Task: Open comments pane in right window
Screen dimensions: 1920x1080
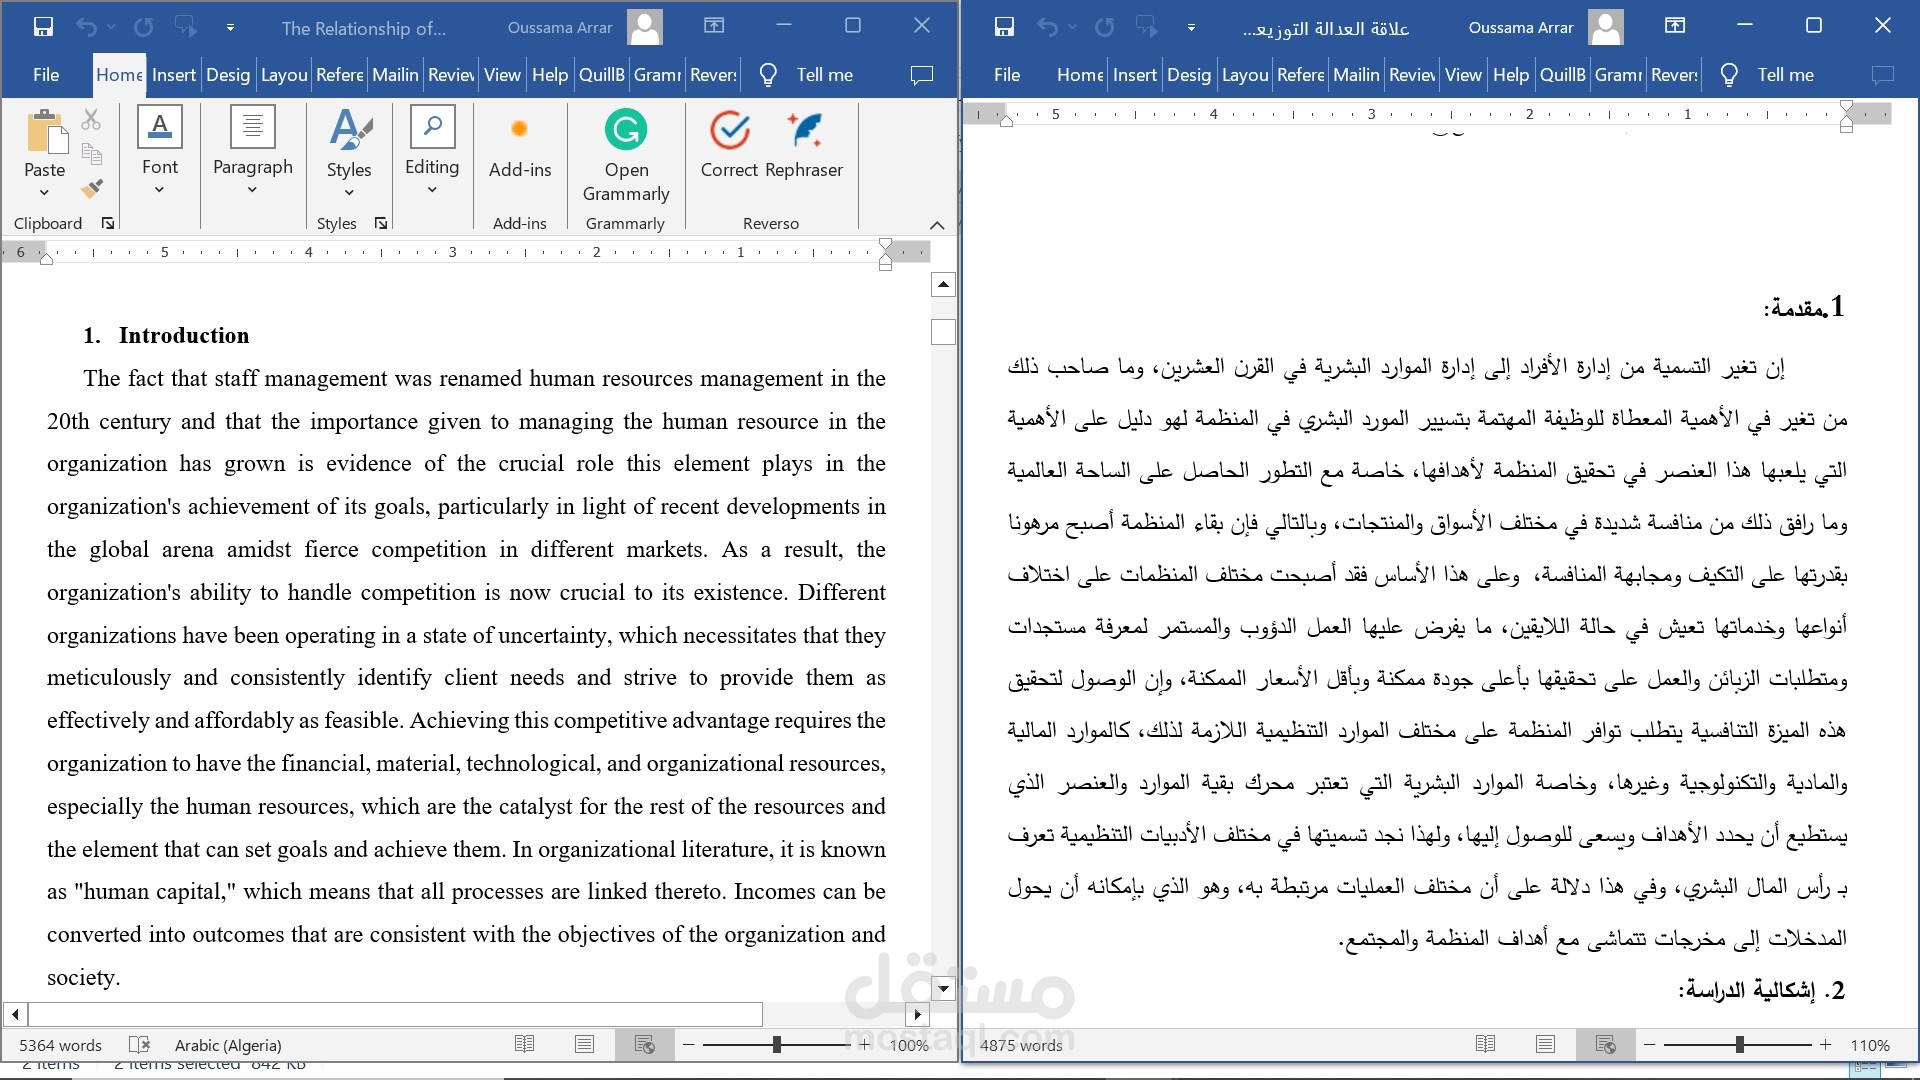Action: [x=1883, y=75]
